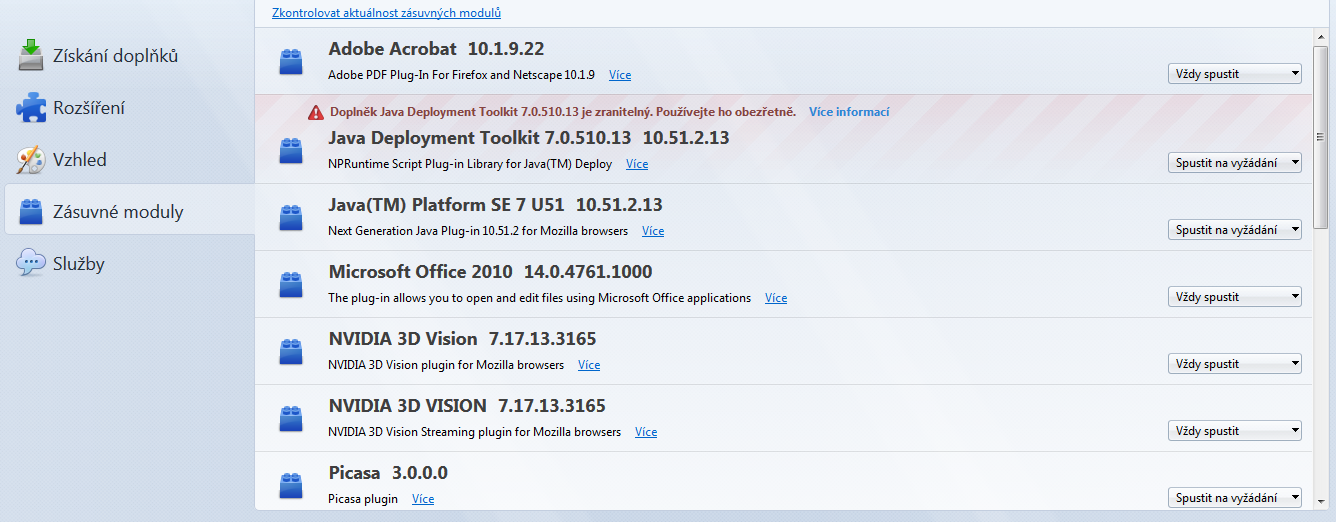The image size is (1336, 522).
Task: Click the Rozšíření puzzle piece icon
Action: click(x=31, y=108)
